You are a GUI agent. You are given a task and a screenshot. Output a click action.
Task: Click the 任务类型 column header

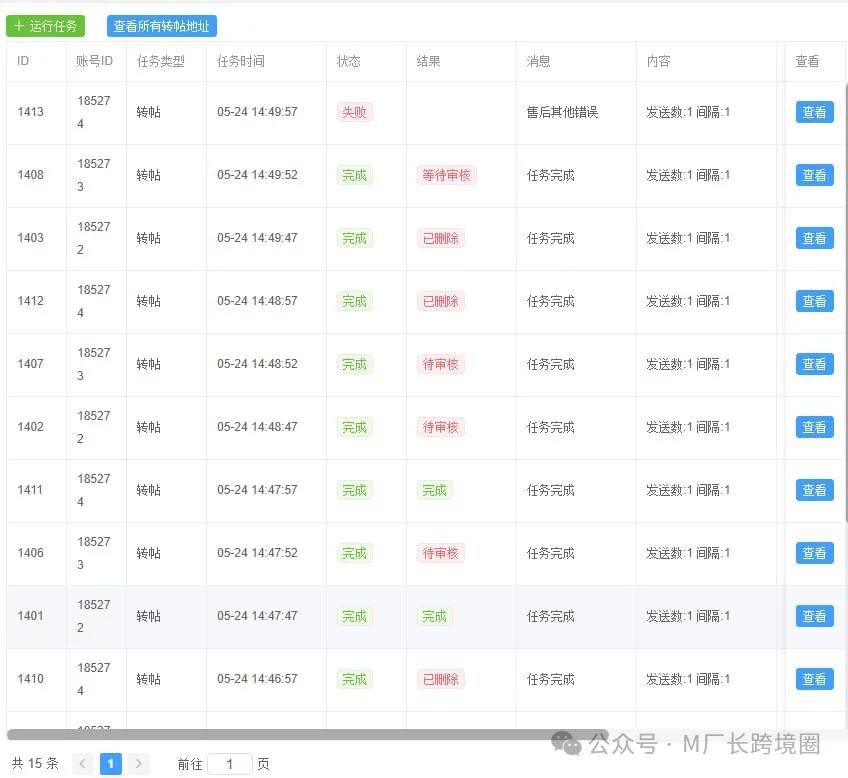[x=161, y=61]
